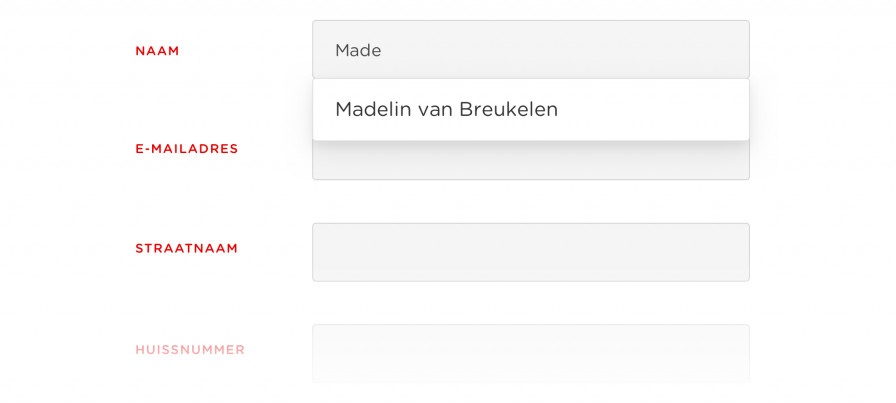This screenshot has width=896, height=403.
Task: Click into the E-mailadres text field
Action: tap(530, 161)
